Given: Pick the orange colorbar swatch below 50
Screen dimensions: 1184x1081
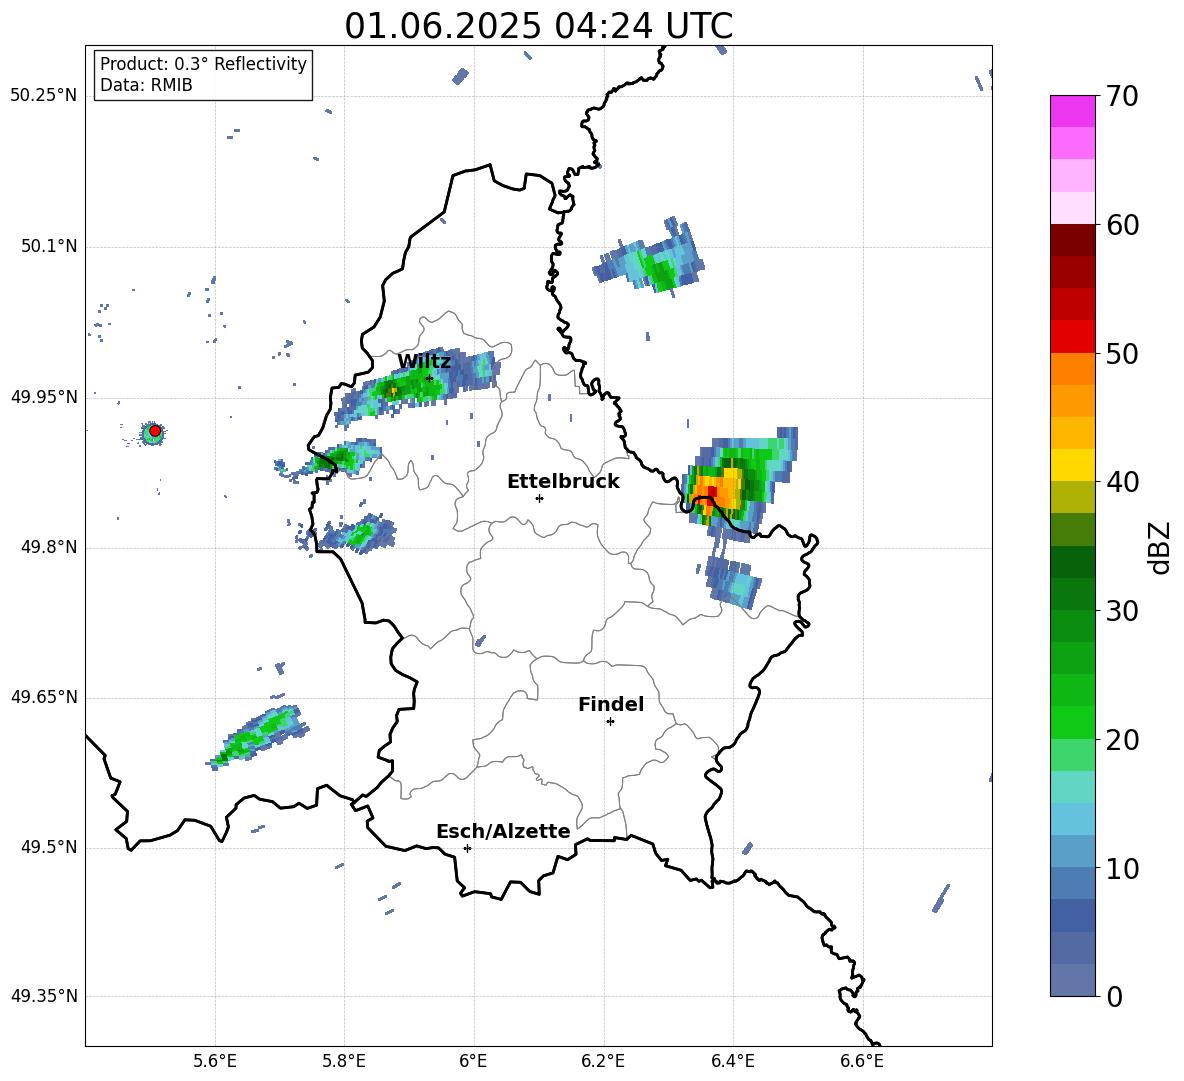Looking at the screenshot, I should [x=1072, y=368].
